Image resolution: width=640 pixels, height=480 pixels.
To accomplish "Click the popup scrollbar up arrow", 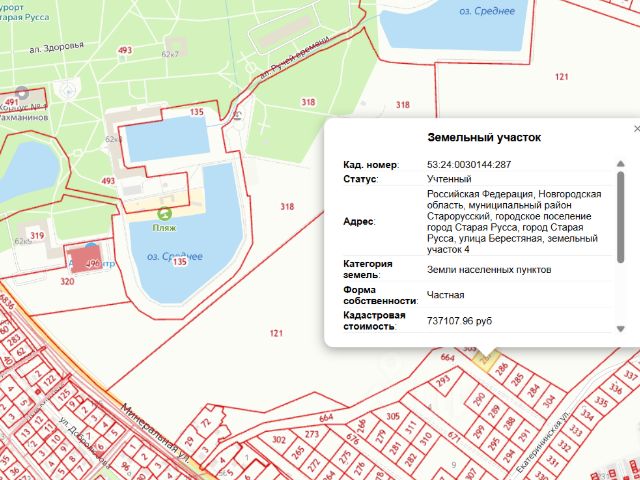I will 620,164.
